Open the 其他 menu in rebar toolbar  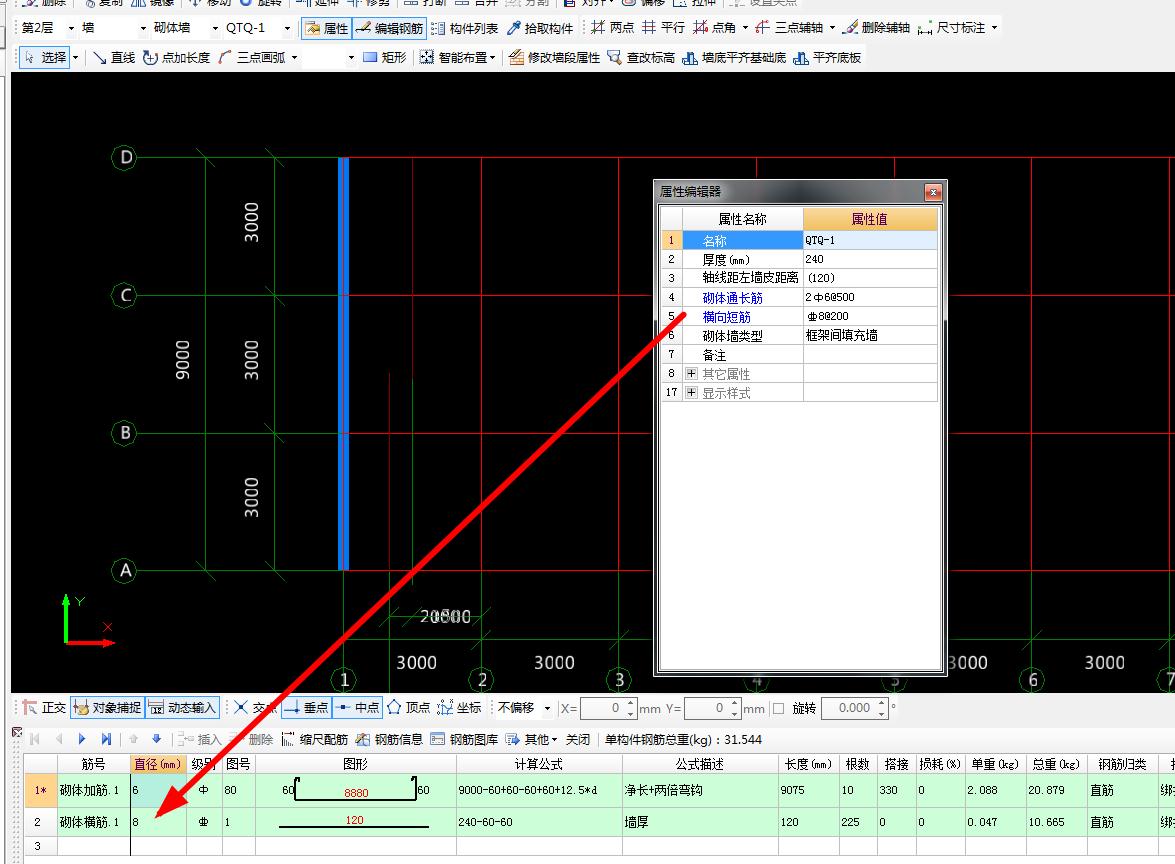(x=531, y=740)
